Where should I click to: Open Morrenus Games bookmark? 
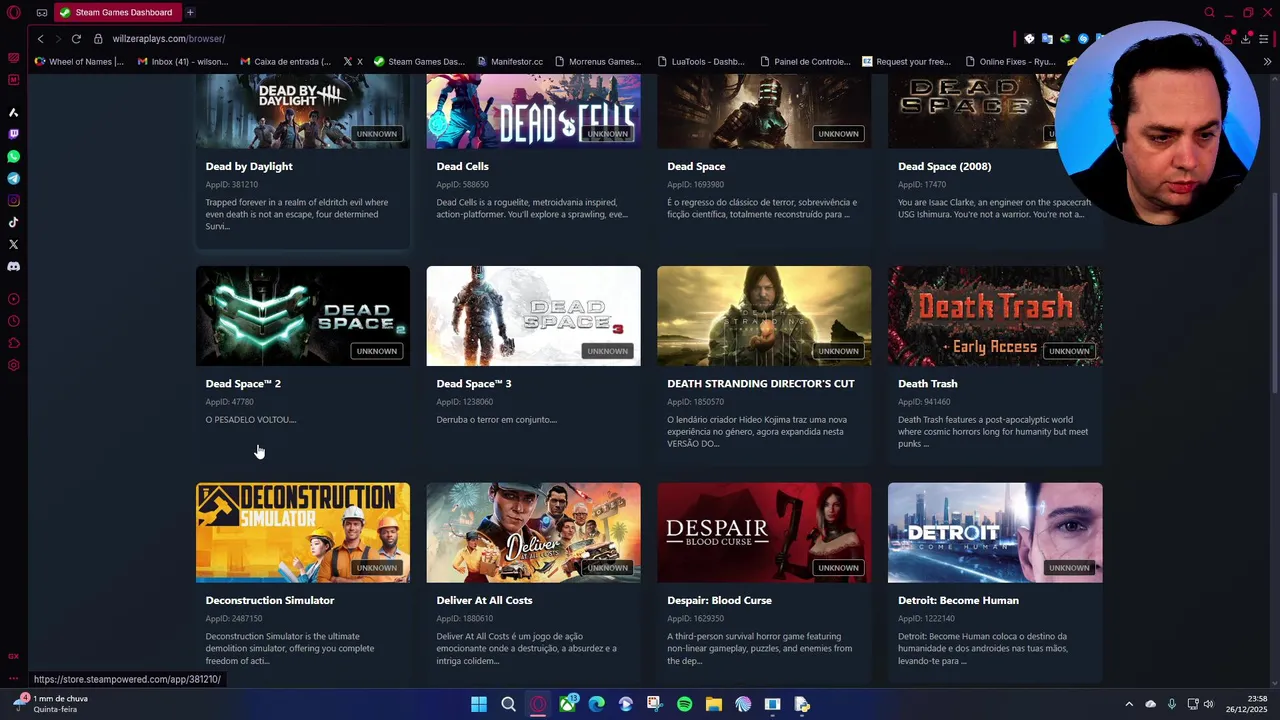tap(597, 61)
